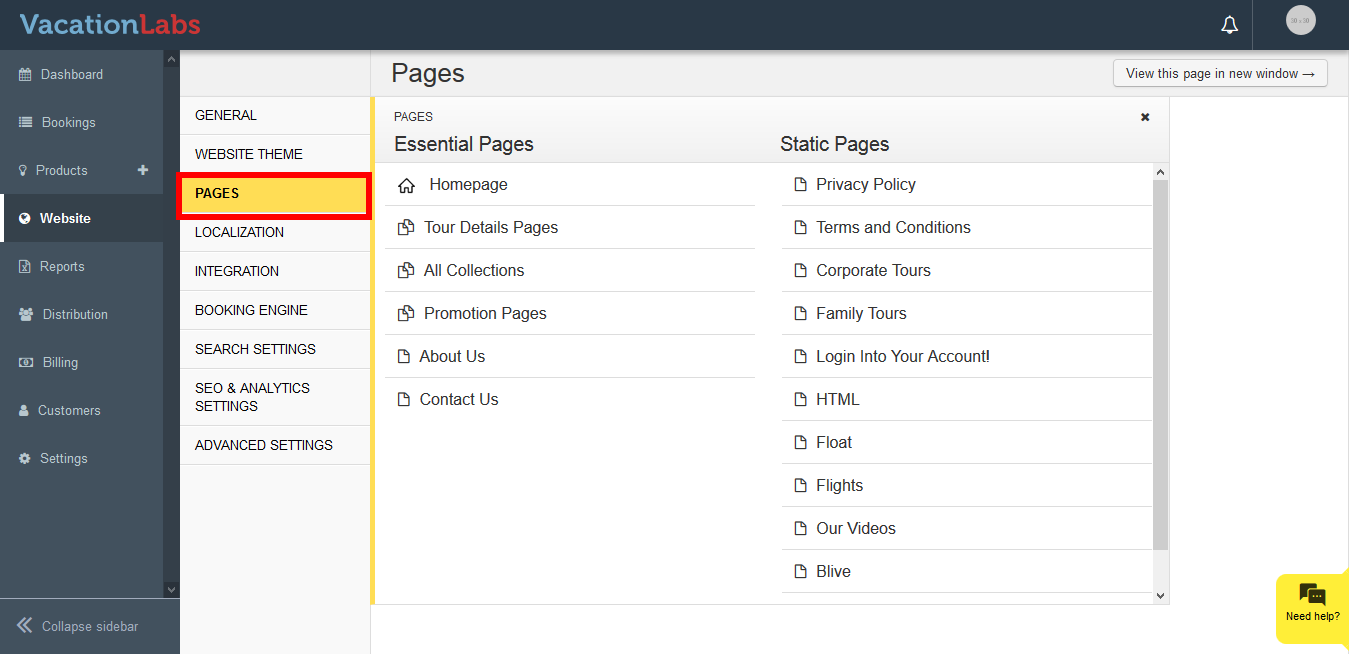The width and height of the screenshot is (1349, 654).
Task: Select the Booking Engine menu item
Action: point(251,311)
